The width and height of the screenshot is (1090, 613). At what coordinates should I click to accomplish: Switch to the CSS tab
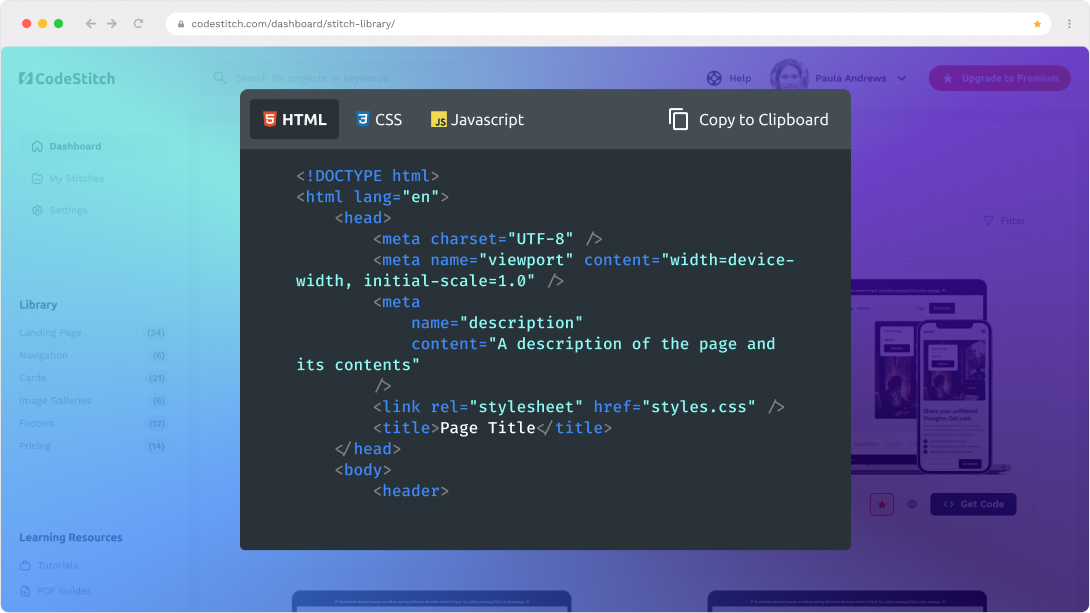point(378,120)
